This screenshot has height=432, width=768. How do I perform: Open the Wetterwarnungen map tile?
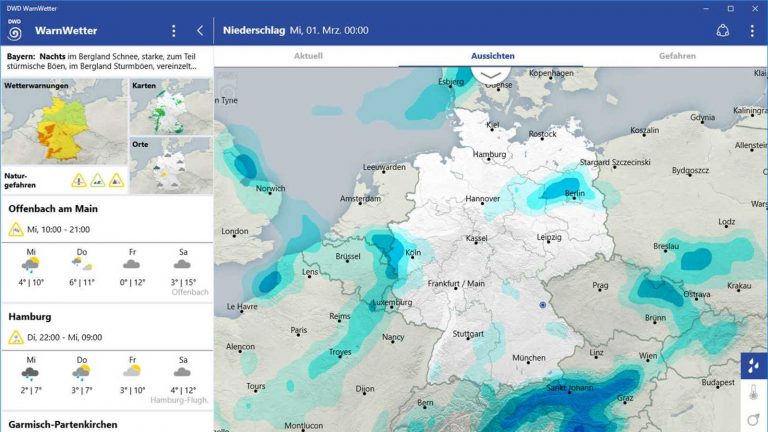pos(64,122)
